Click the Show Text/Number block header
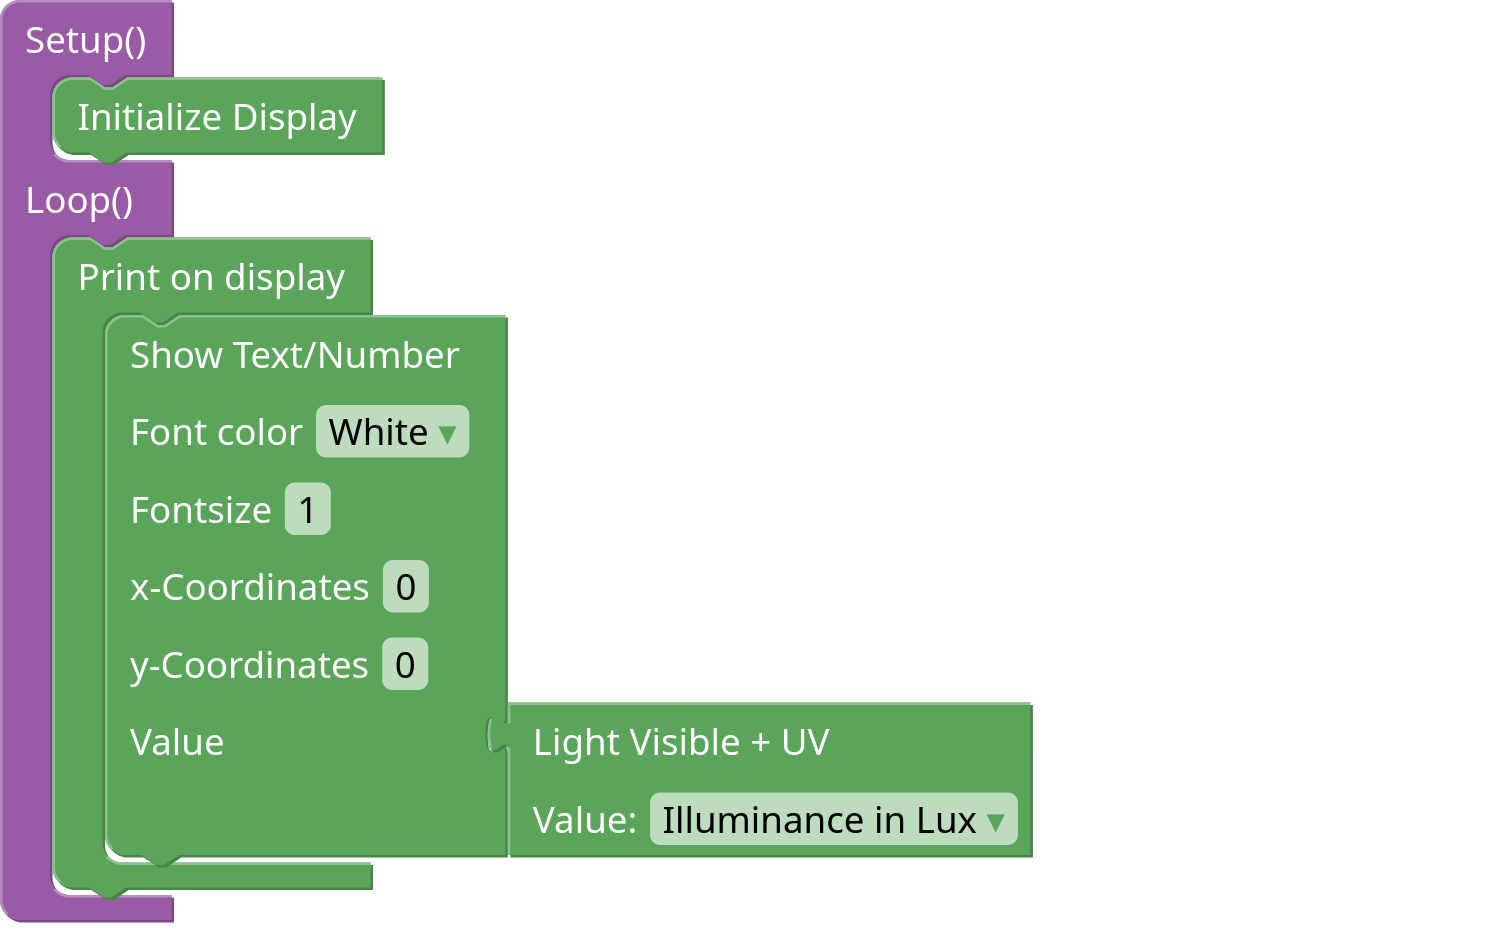Image resolution: width=1493 pixels, height=933 pixels. [294, 355]
